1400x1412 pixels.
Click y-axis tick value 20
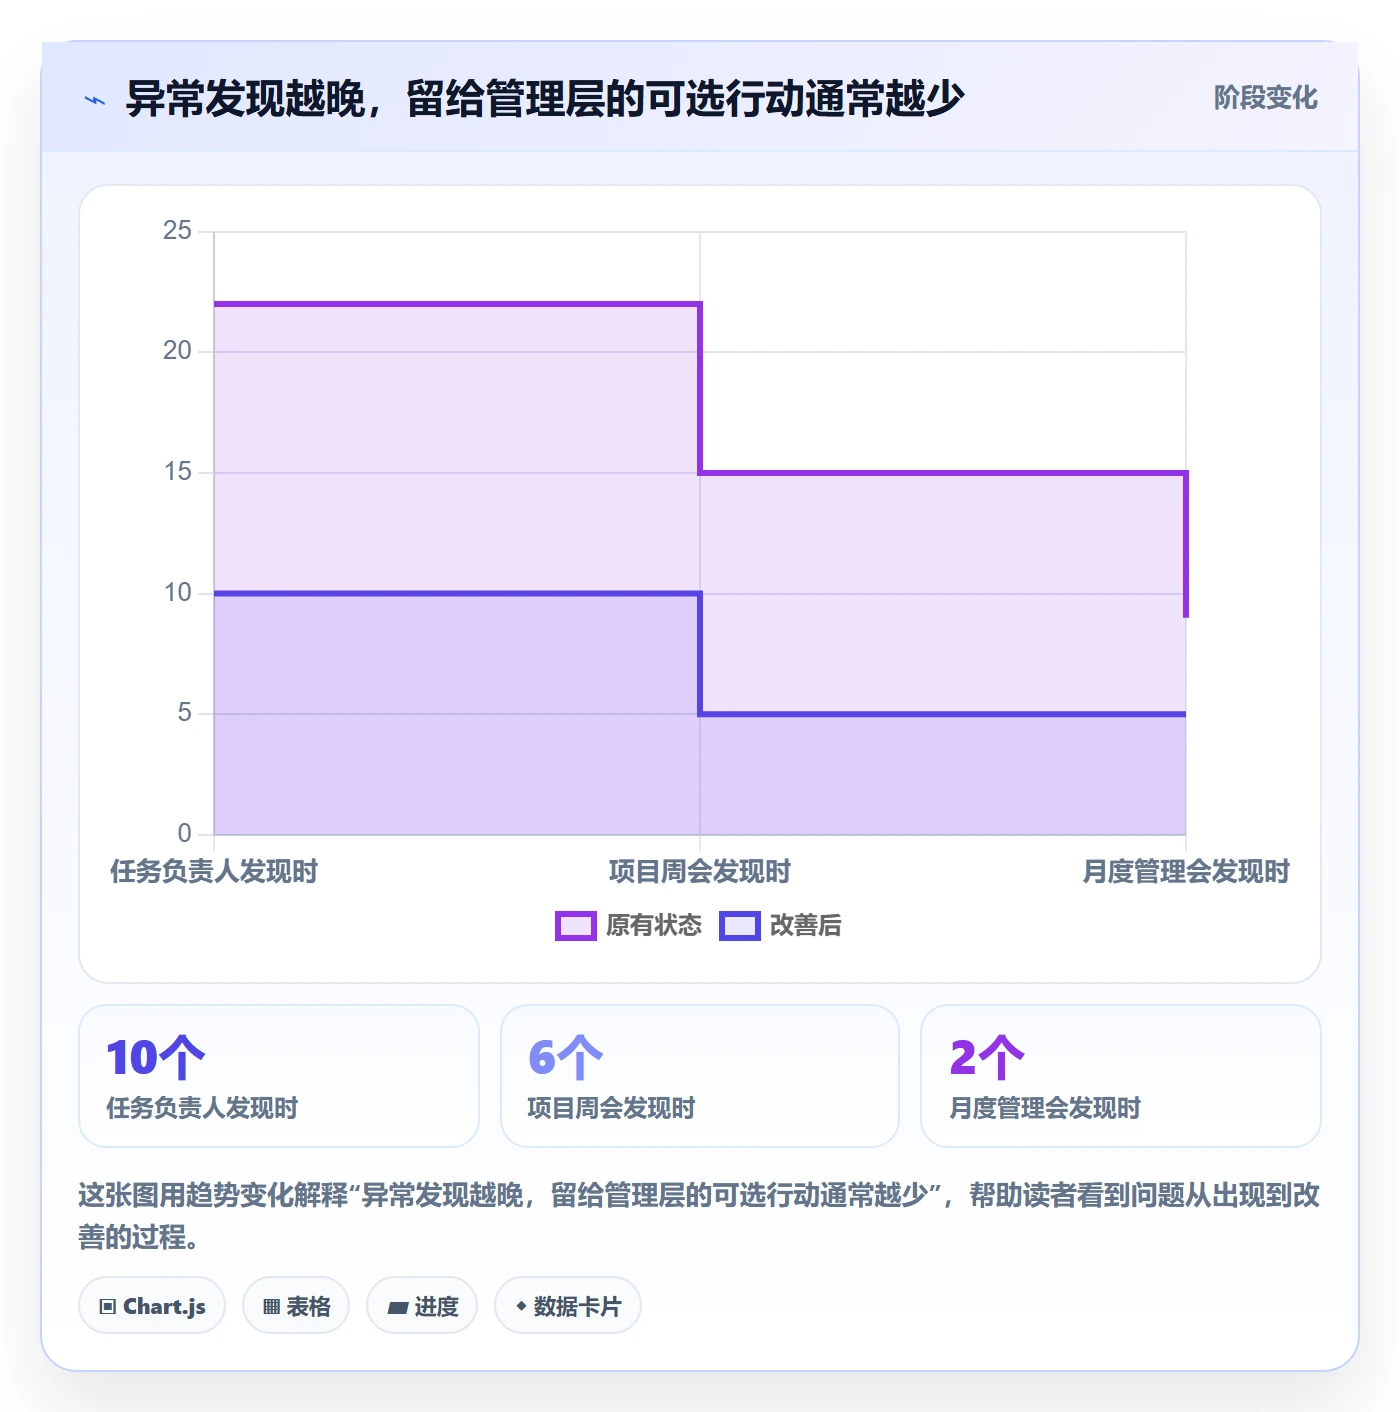[x=177, y=351]
